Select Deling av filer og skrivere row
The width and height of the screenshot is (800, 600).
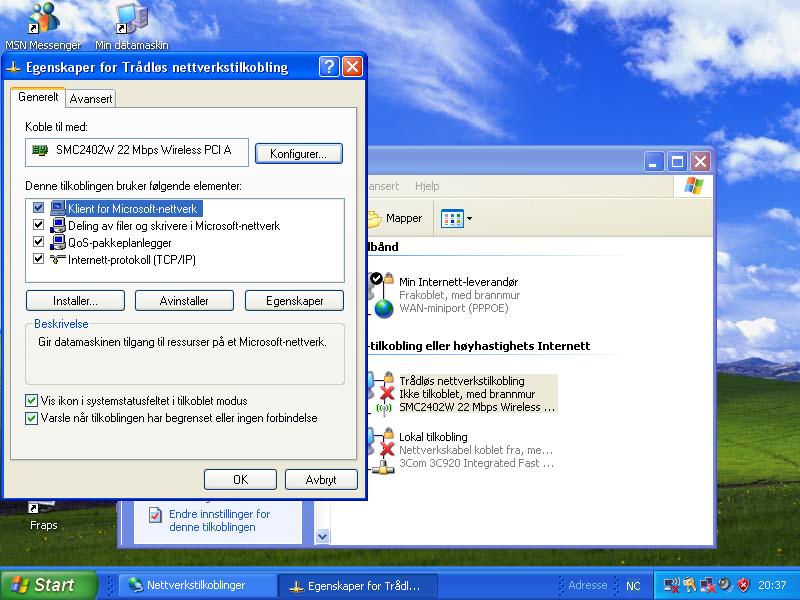point(173,226)
